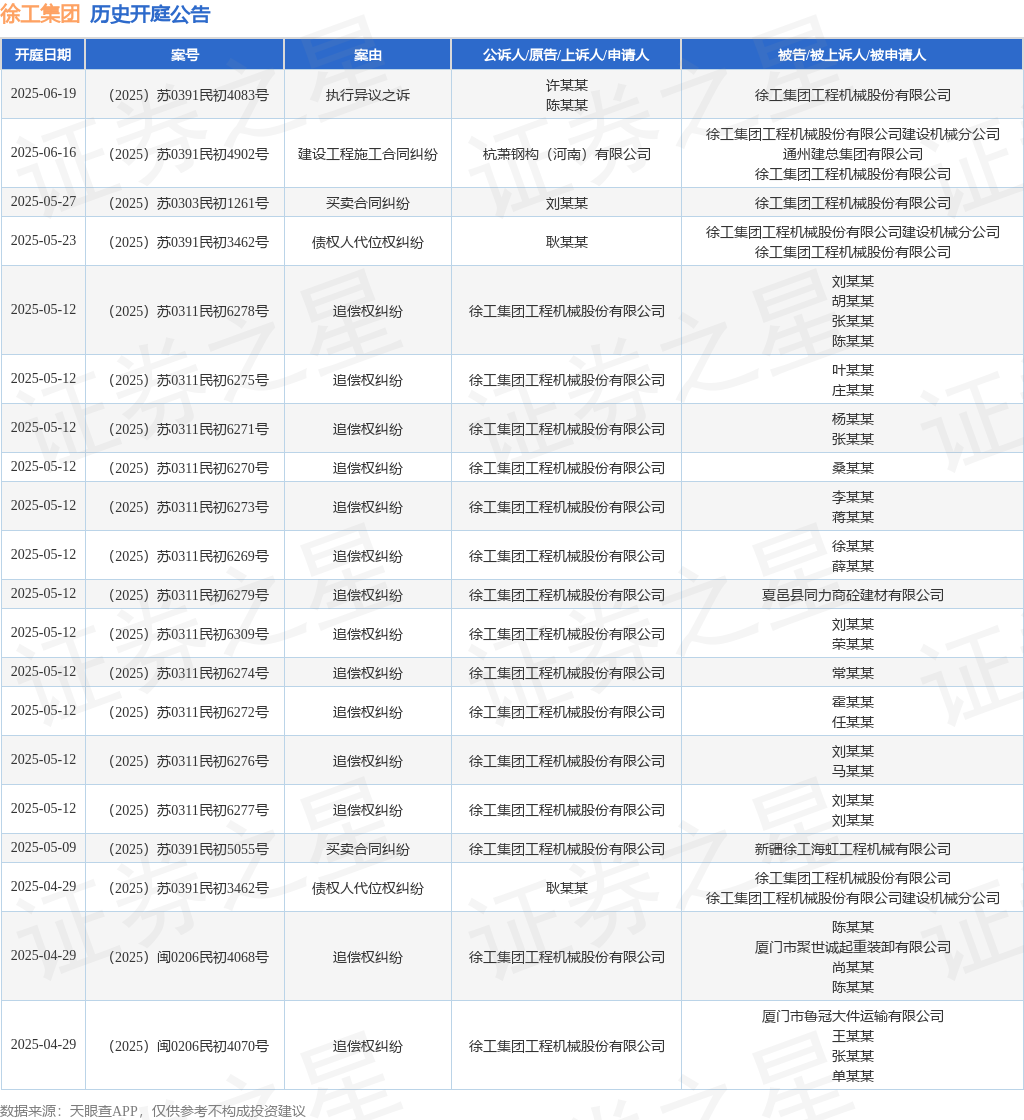1024x1120 pixels.
Task: Click defendant 厦门市聚世诚起重装卸有限公司
Action: point(853,947)
